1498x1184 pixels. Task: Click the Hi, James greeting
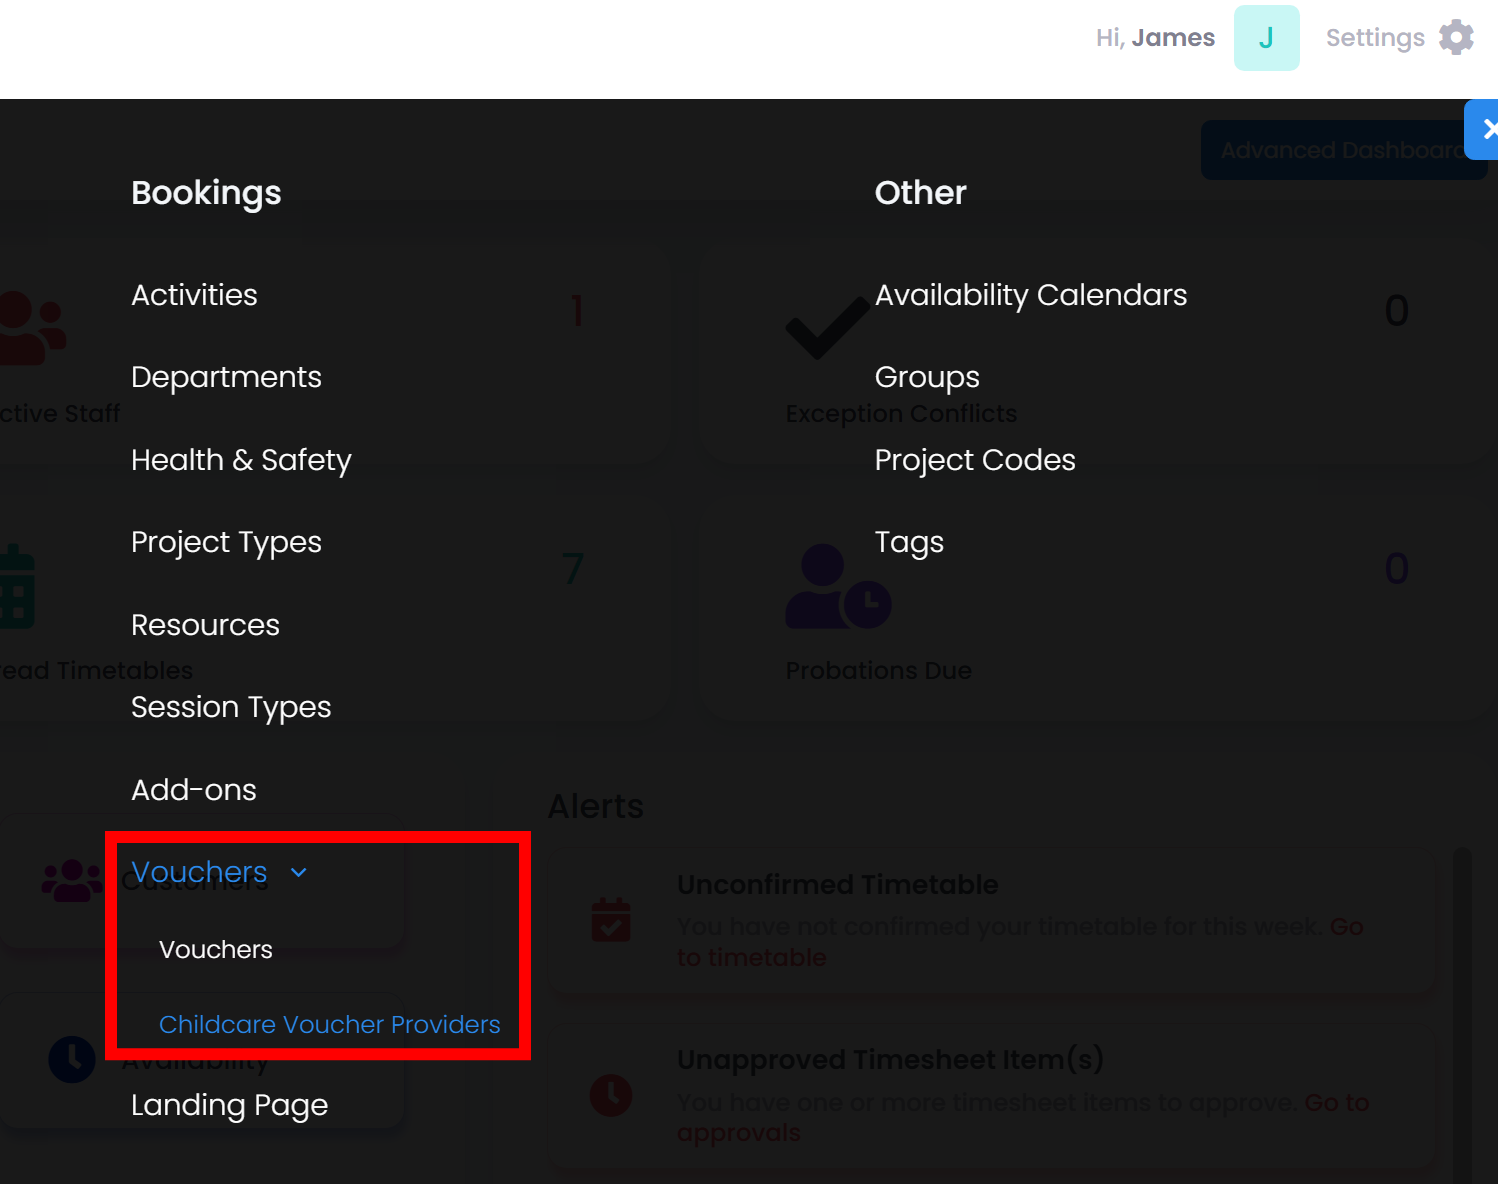click(x=1155, y=38)
